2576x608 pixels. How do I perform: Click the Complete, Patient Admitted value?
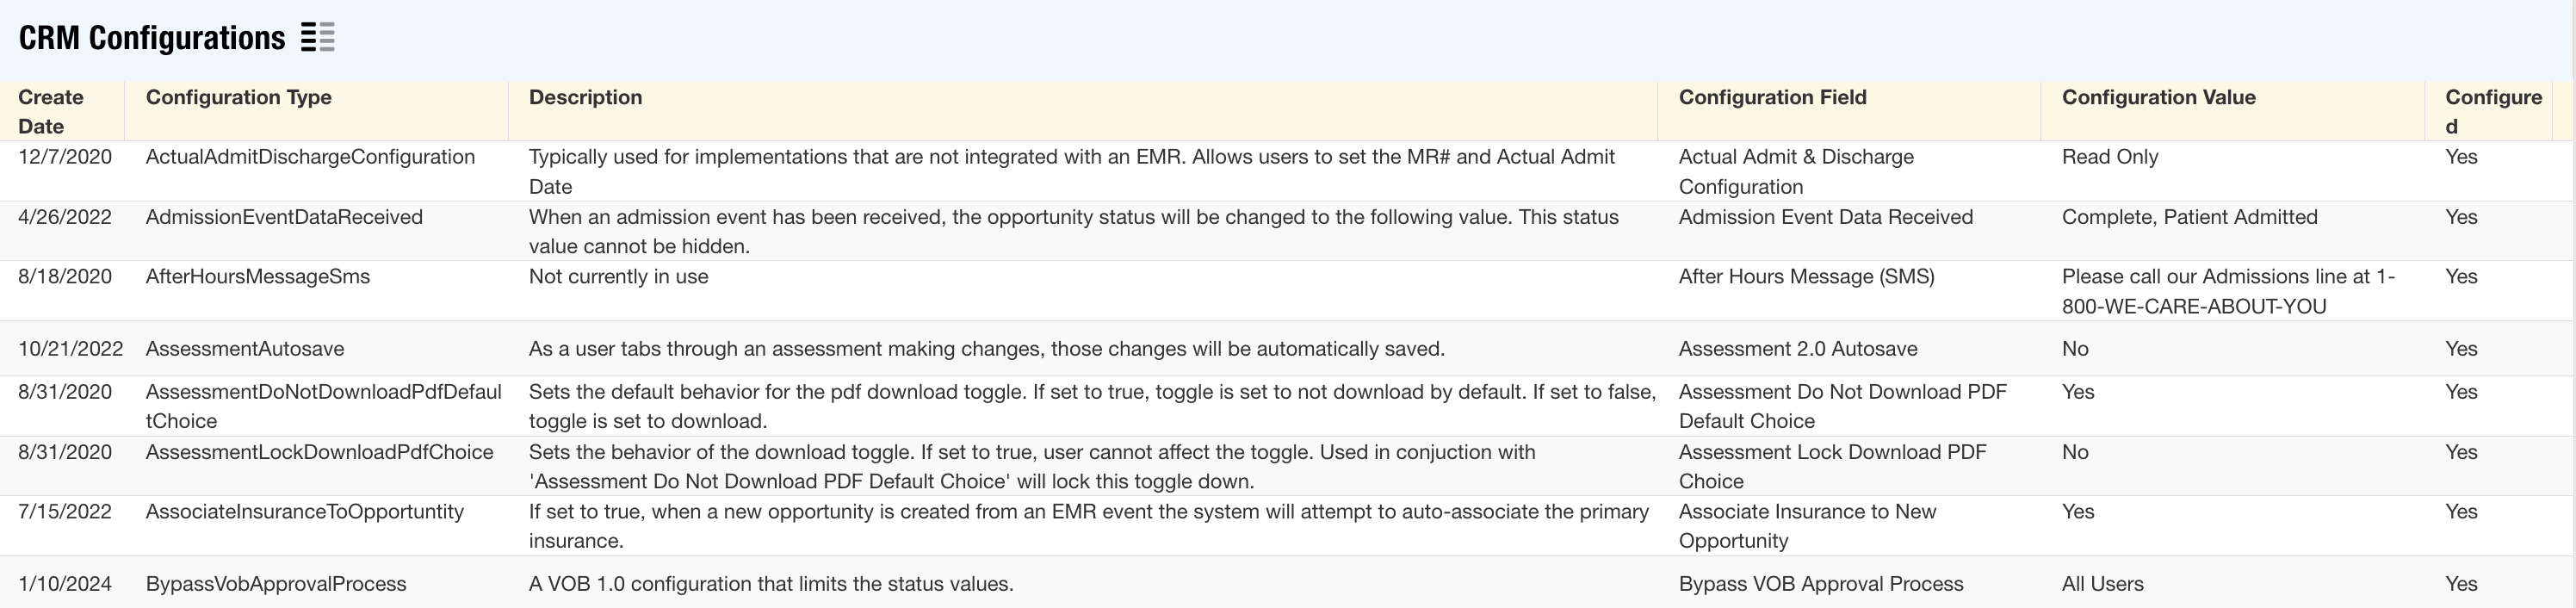[x=2188, y=217]
